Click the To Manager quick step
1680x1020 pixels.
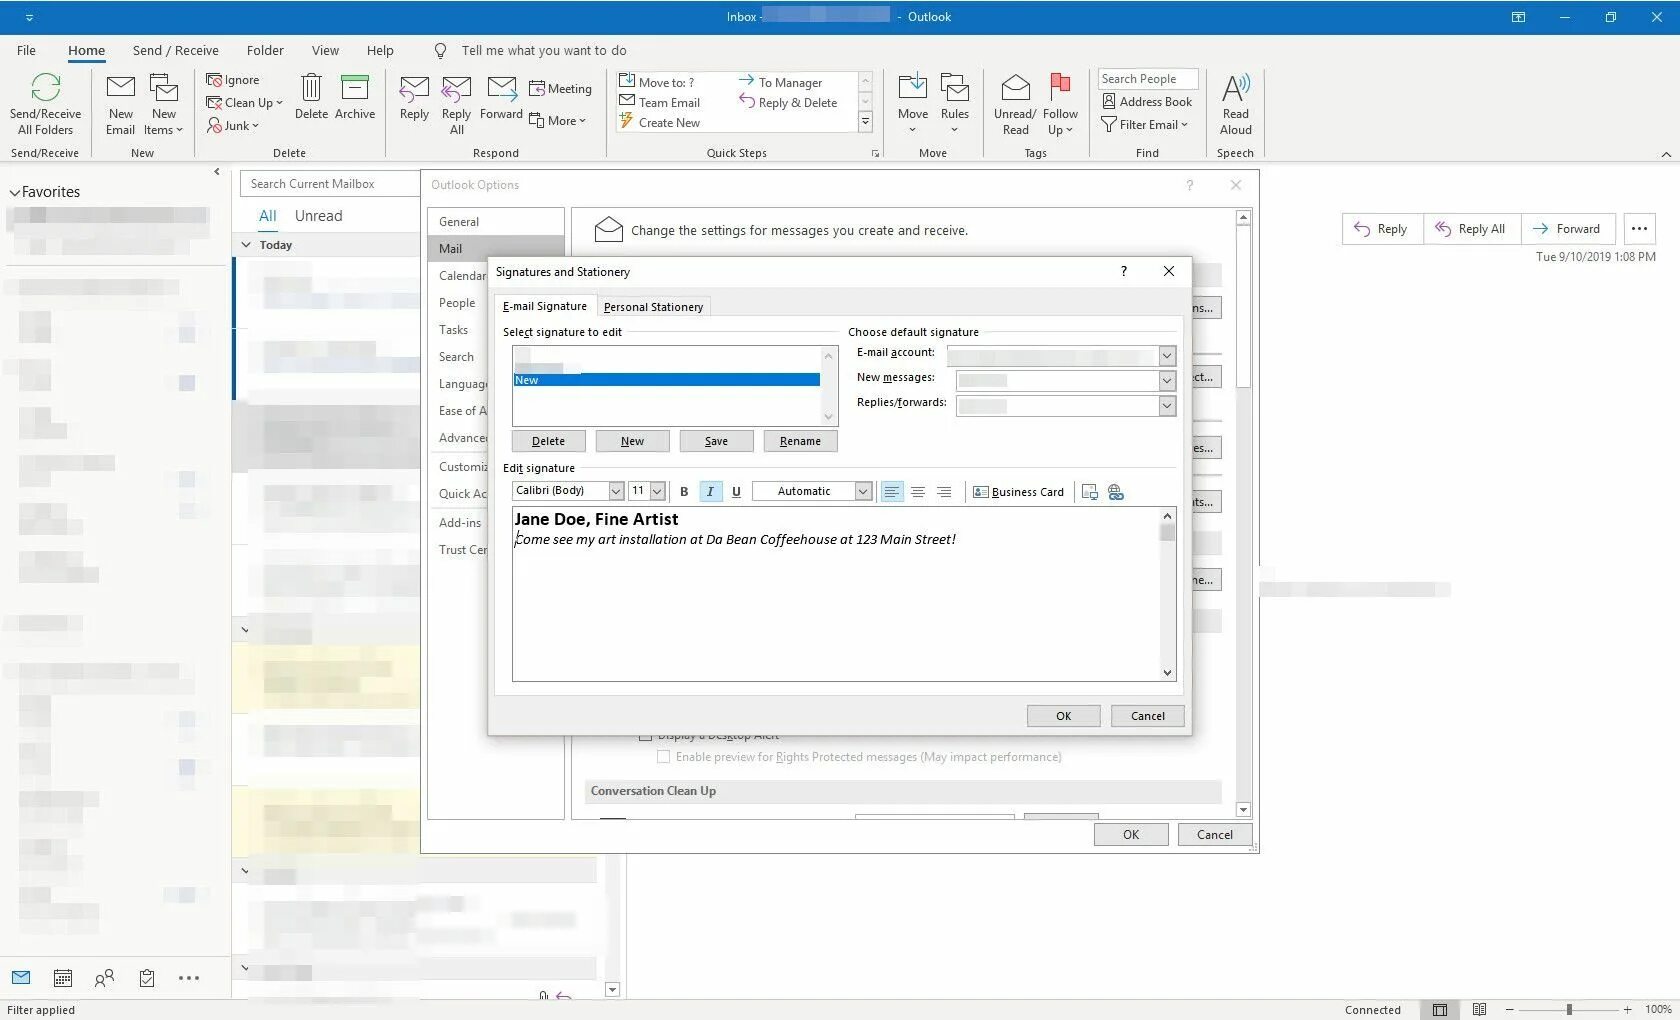click(780, 83)
